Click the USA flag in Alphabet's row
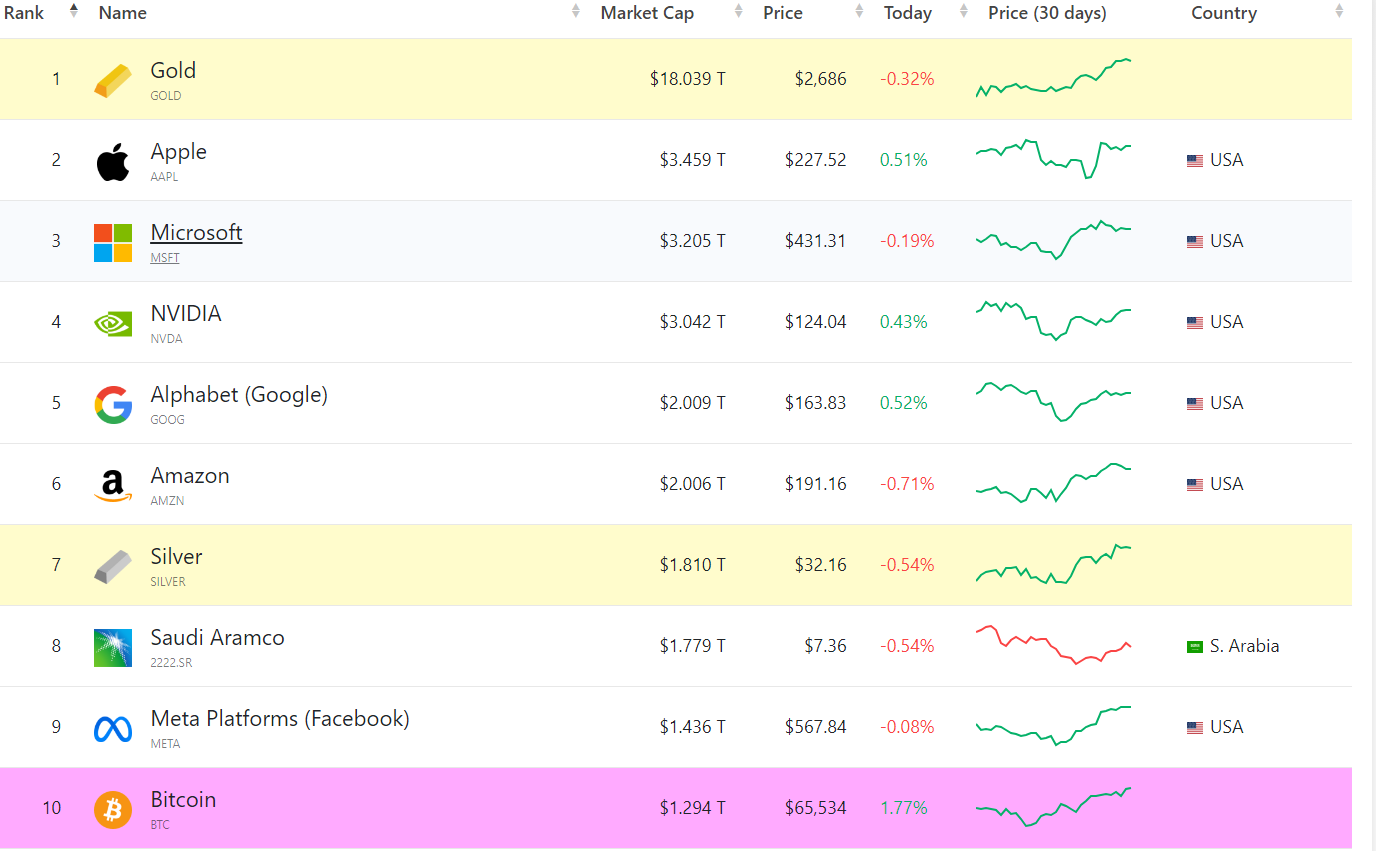This screenshot has width=1376, height=851. (x=1195, y=404)
